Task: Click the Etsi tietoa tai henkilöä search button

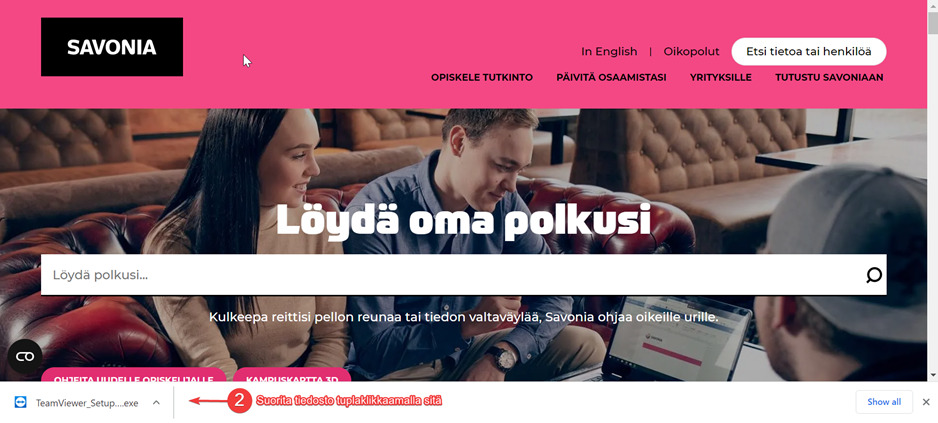Action: [809, 51]
